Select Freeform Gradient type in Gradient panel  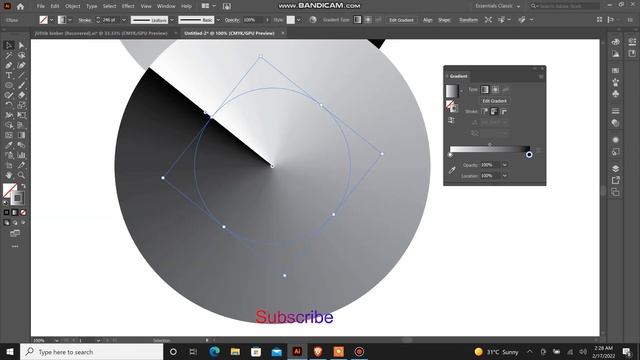pos(506,89)
